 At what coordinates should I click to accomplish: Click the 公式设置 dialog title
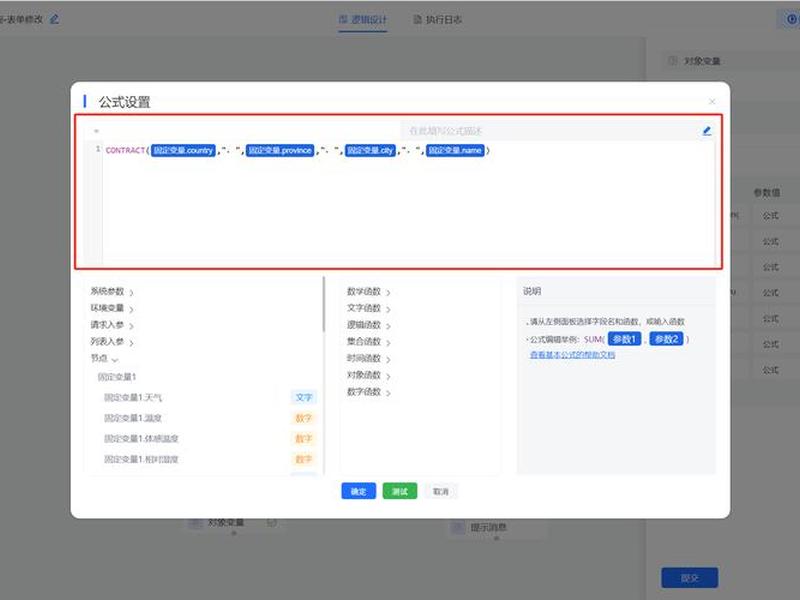click(x=124, y=102)
